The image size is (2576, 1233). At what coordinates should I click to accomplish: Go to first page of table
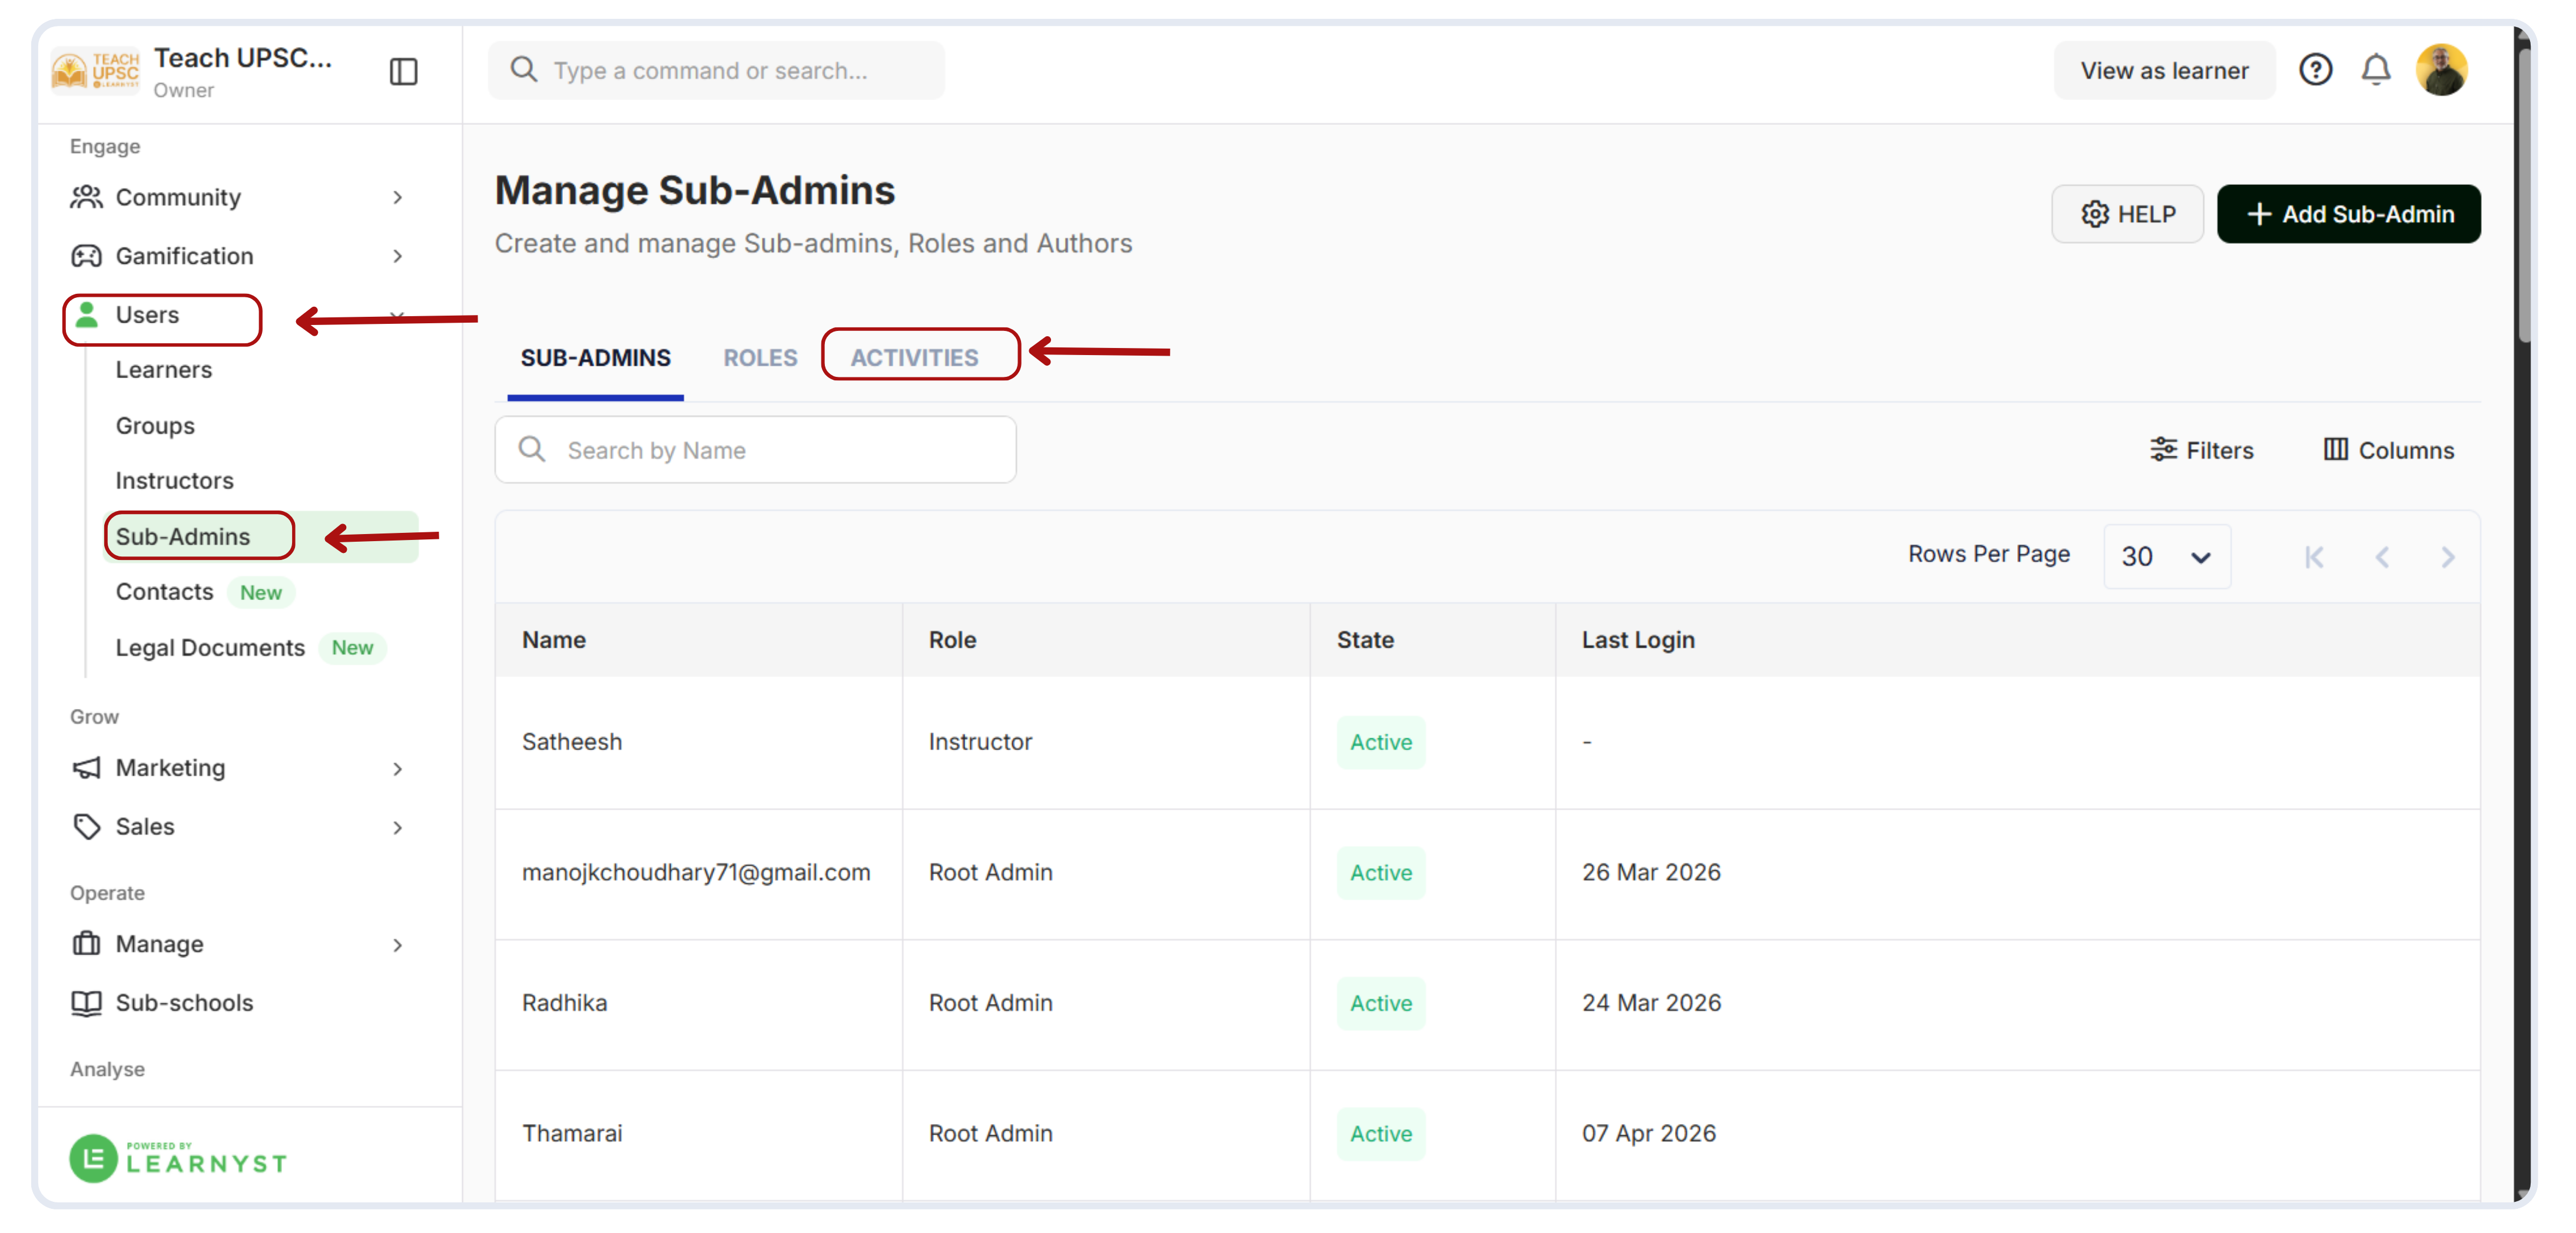(2314, 557)
